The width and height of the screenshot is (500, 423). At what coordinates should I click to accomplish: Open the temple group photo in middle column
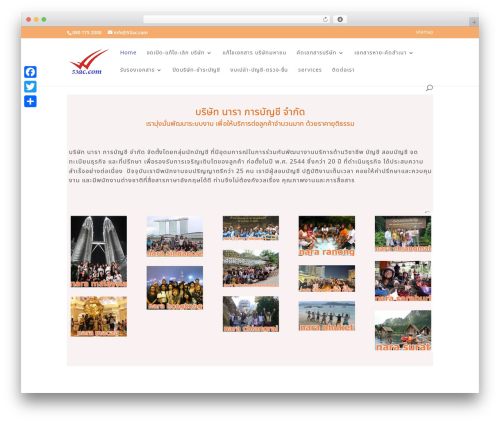click(251, 269)
